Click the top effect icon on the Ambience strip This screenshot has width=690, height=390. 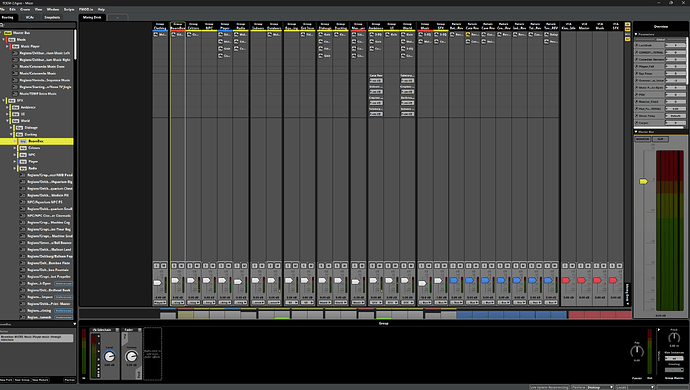pos(372,34)
